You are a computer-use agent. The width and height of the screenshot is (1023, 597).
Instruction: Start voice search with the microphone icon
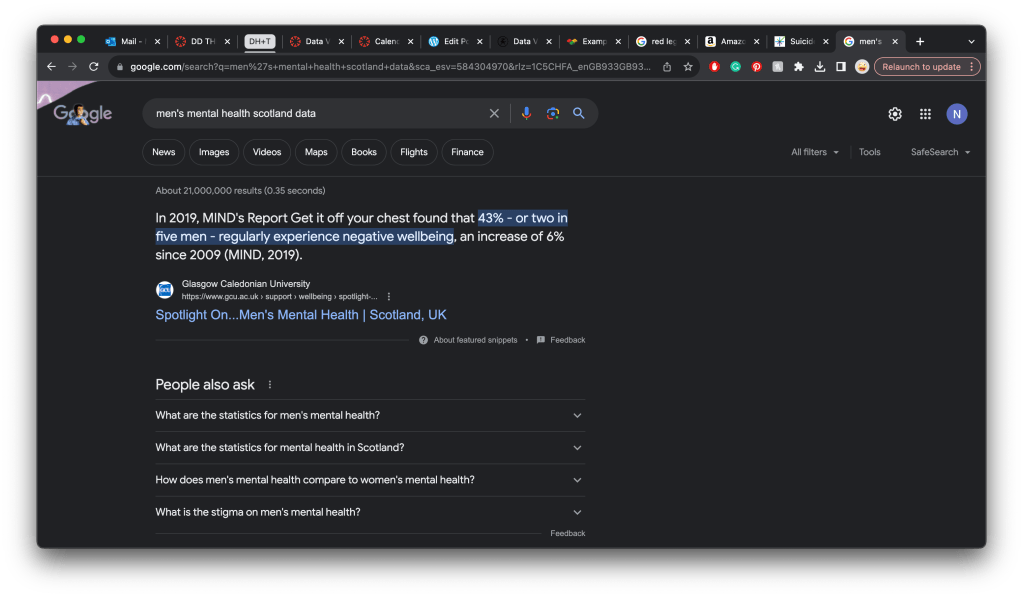(526, 114)
